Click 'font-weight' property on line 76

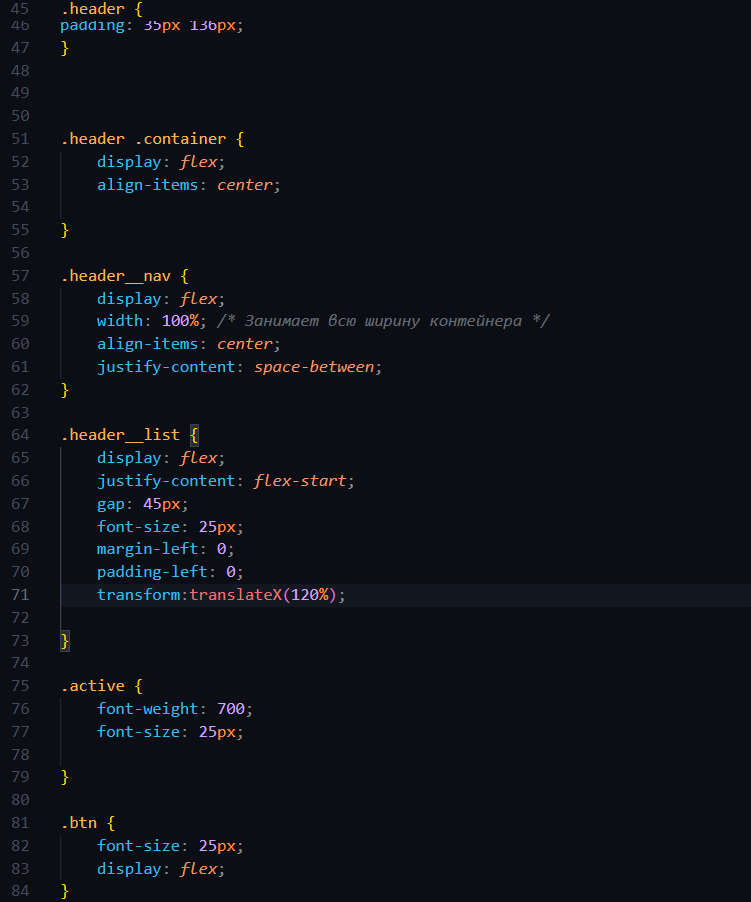click(148, 709)
